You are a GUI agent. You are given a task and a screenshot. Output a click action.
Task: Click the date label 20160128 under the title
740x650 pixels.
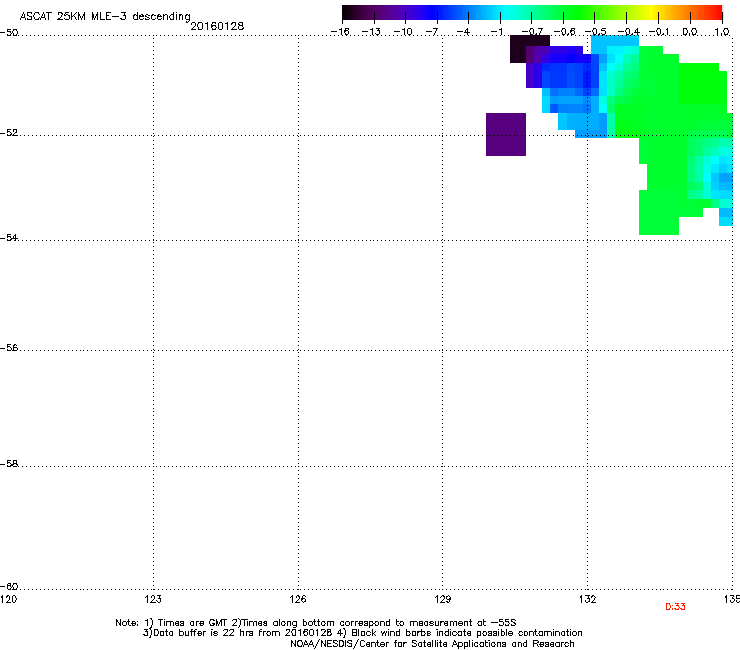coord(217,26)
